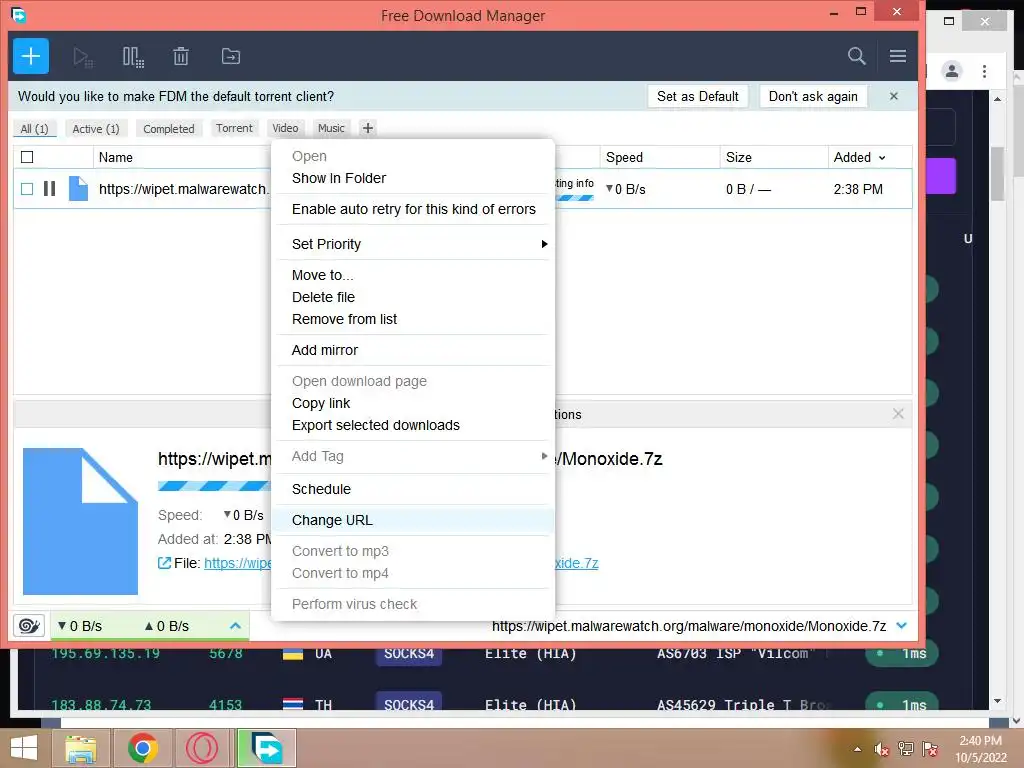Choose Enable auto retry for this kind of errors
This screenshot has width=1024, height=768.
point(413,209)
